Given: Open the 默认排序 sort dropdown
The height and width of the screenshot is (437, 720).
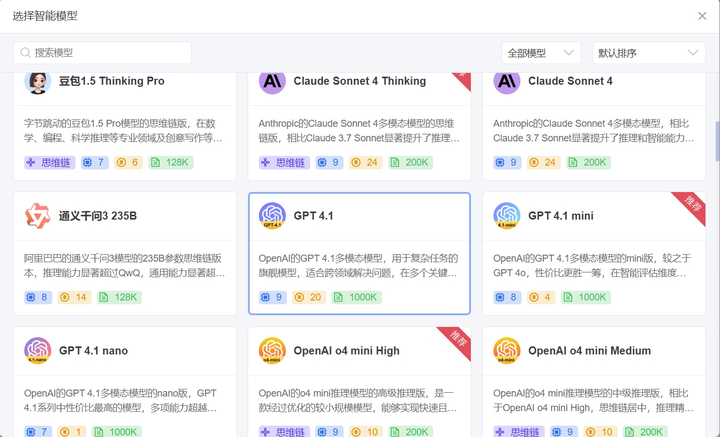Looking at the screenshot, I should pos(649,53).
